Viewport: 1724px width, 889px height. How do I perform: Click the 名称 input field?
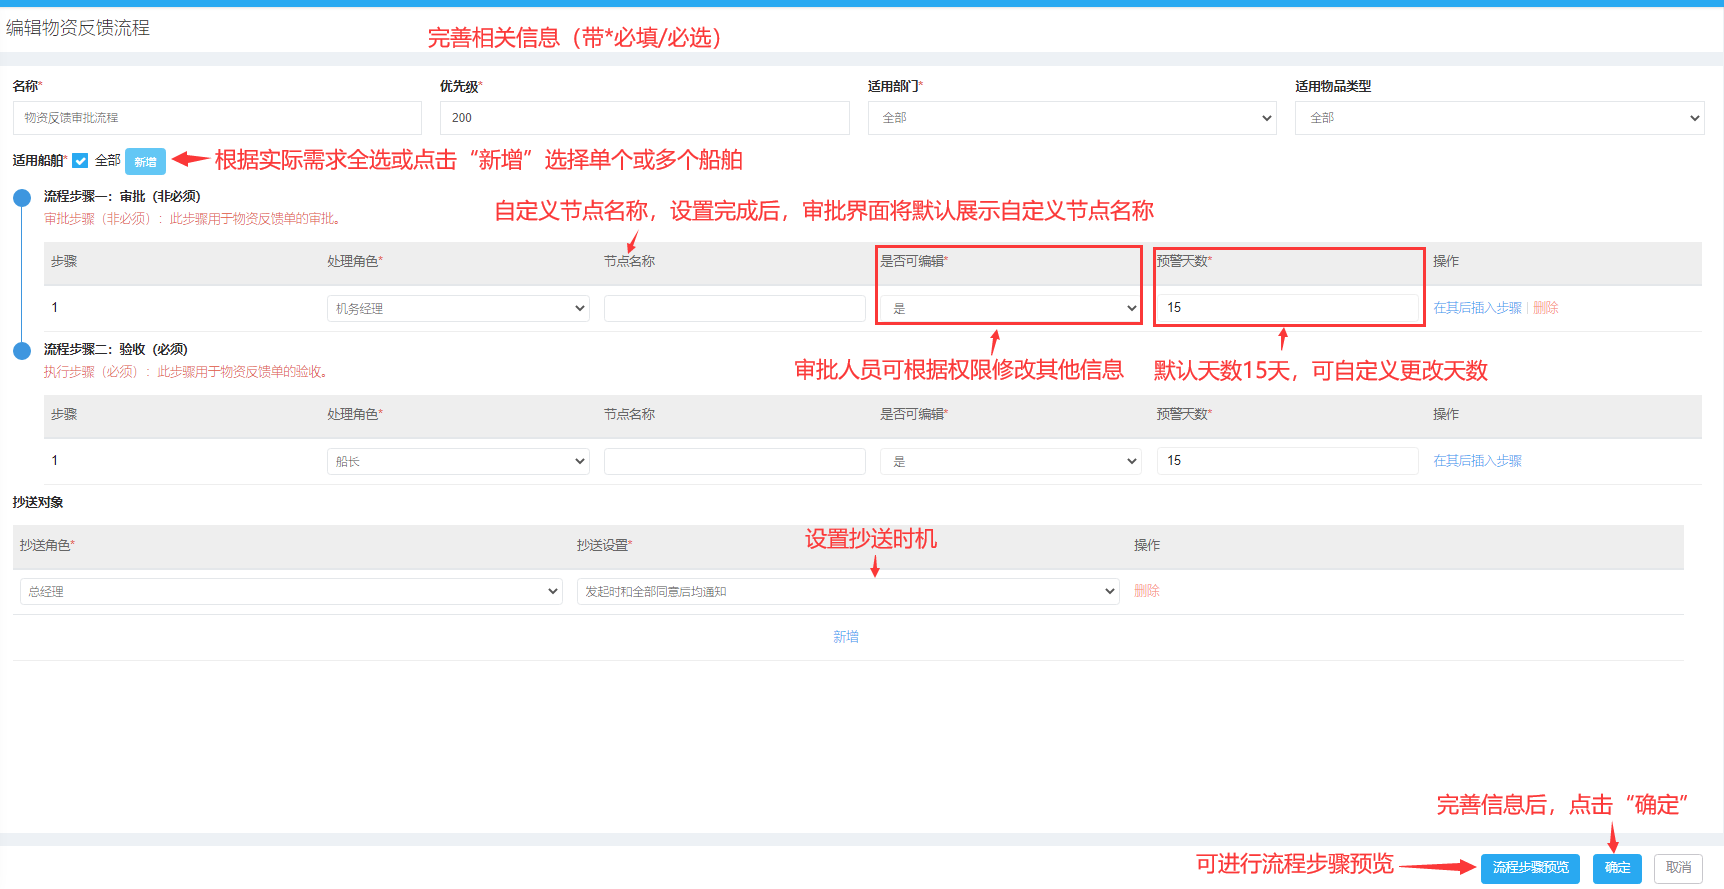217,118
